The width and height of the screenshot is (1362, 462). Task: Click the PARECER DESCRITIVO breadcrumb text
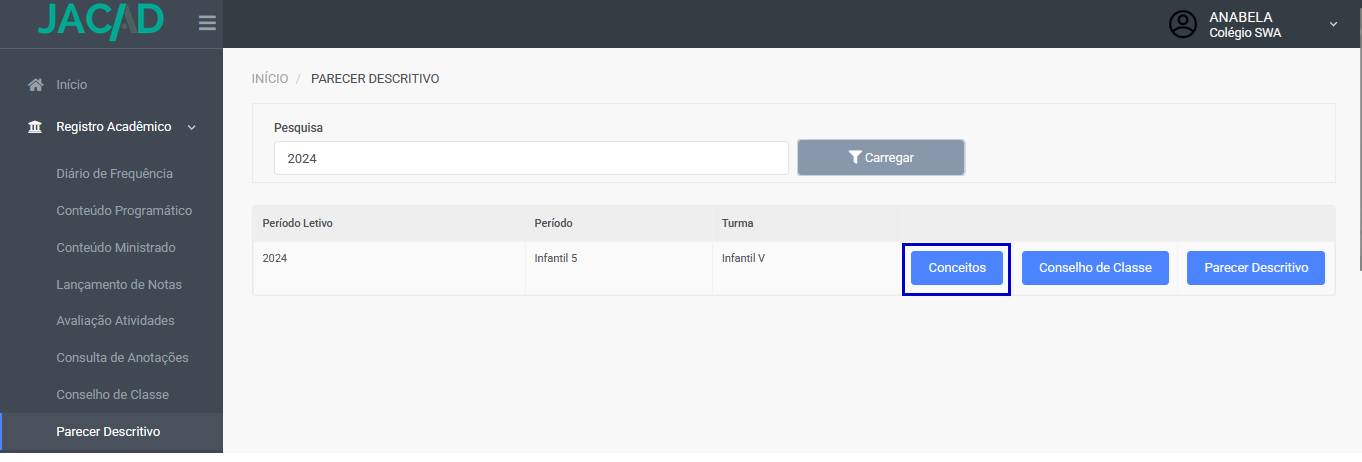coord(375,78)
